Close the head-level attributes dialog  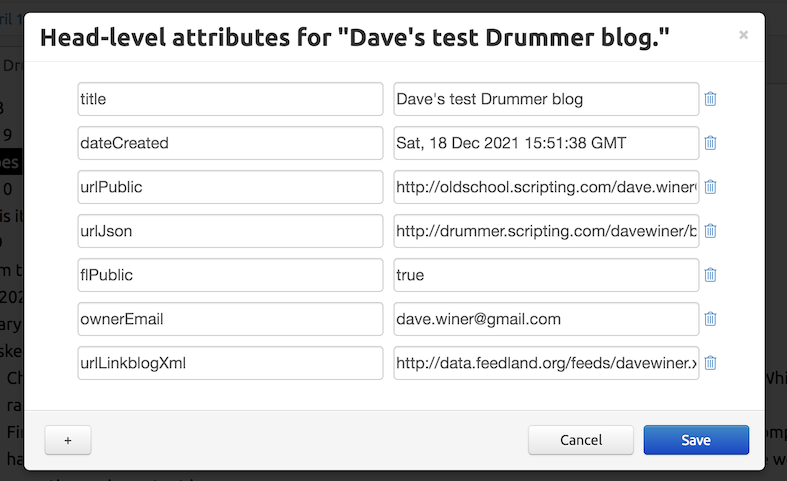[743, 35]
